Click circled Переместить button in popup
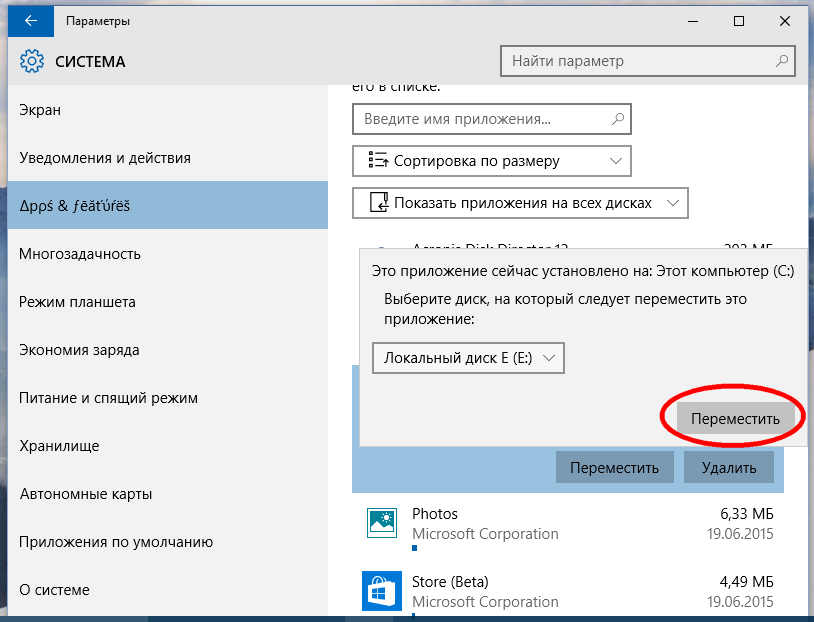The image size is (814, 622). [x=735, y=419]
